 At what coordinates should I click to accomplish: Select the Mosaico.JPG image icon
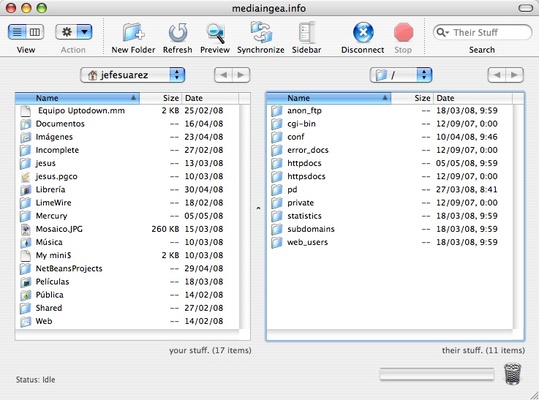(25, 229)
